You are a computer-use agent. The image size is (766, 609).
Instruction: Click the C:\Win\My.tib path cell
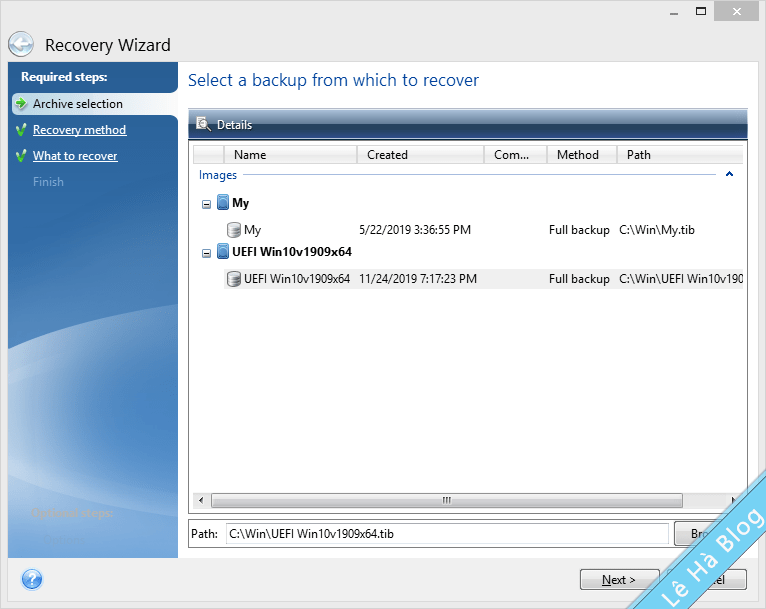657,230
